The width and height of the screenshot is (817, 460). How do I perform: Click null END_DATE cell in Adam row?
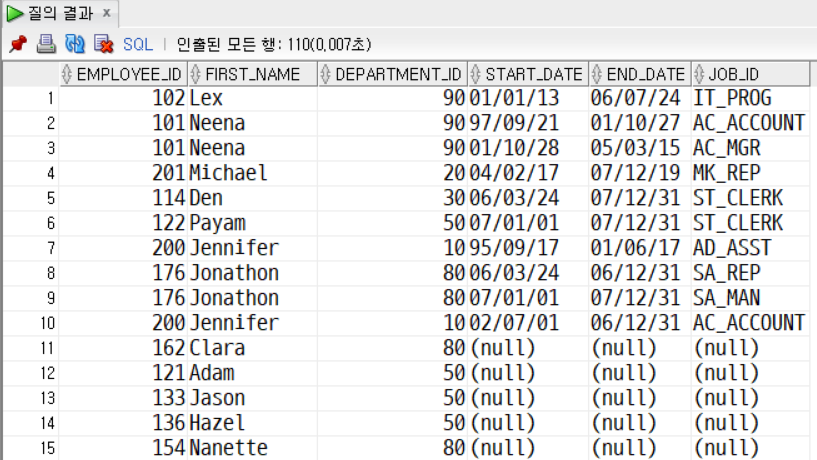click(640, 373)
